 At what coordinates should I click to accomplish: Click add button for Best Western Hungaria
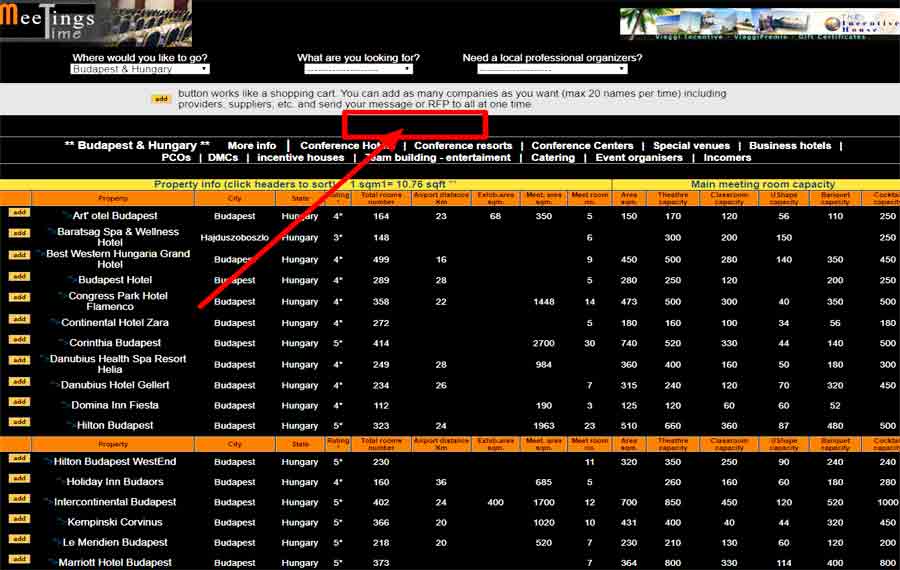(x=19, y=254)
